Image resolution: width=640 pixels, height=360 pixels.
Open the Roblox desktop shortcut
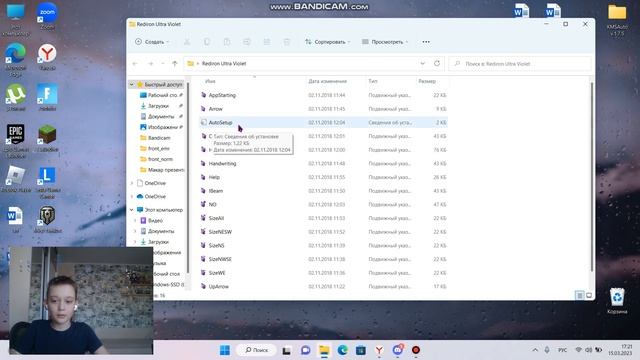[x=16, y=180]
